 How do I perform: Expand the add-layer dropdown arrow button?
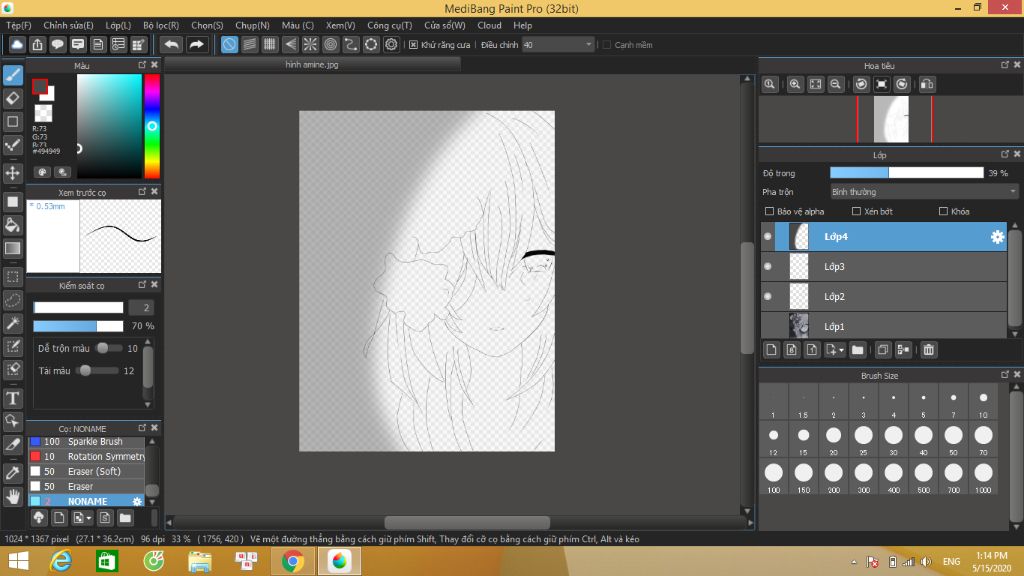click(x=834, y=350)
